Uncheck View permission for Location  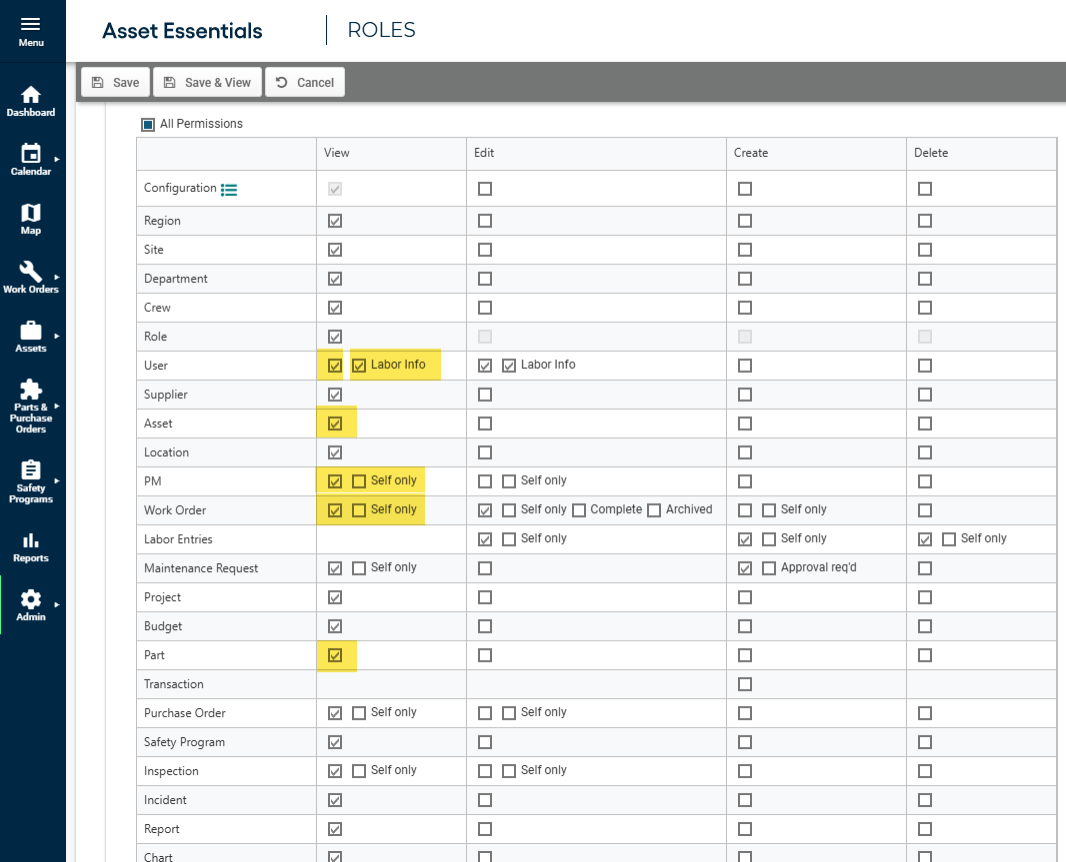(x=335, y=453)
